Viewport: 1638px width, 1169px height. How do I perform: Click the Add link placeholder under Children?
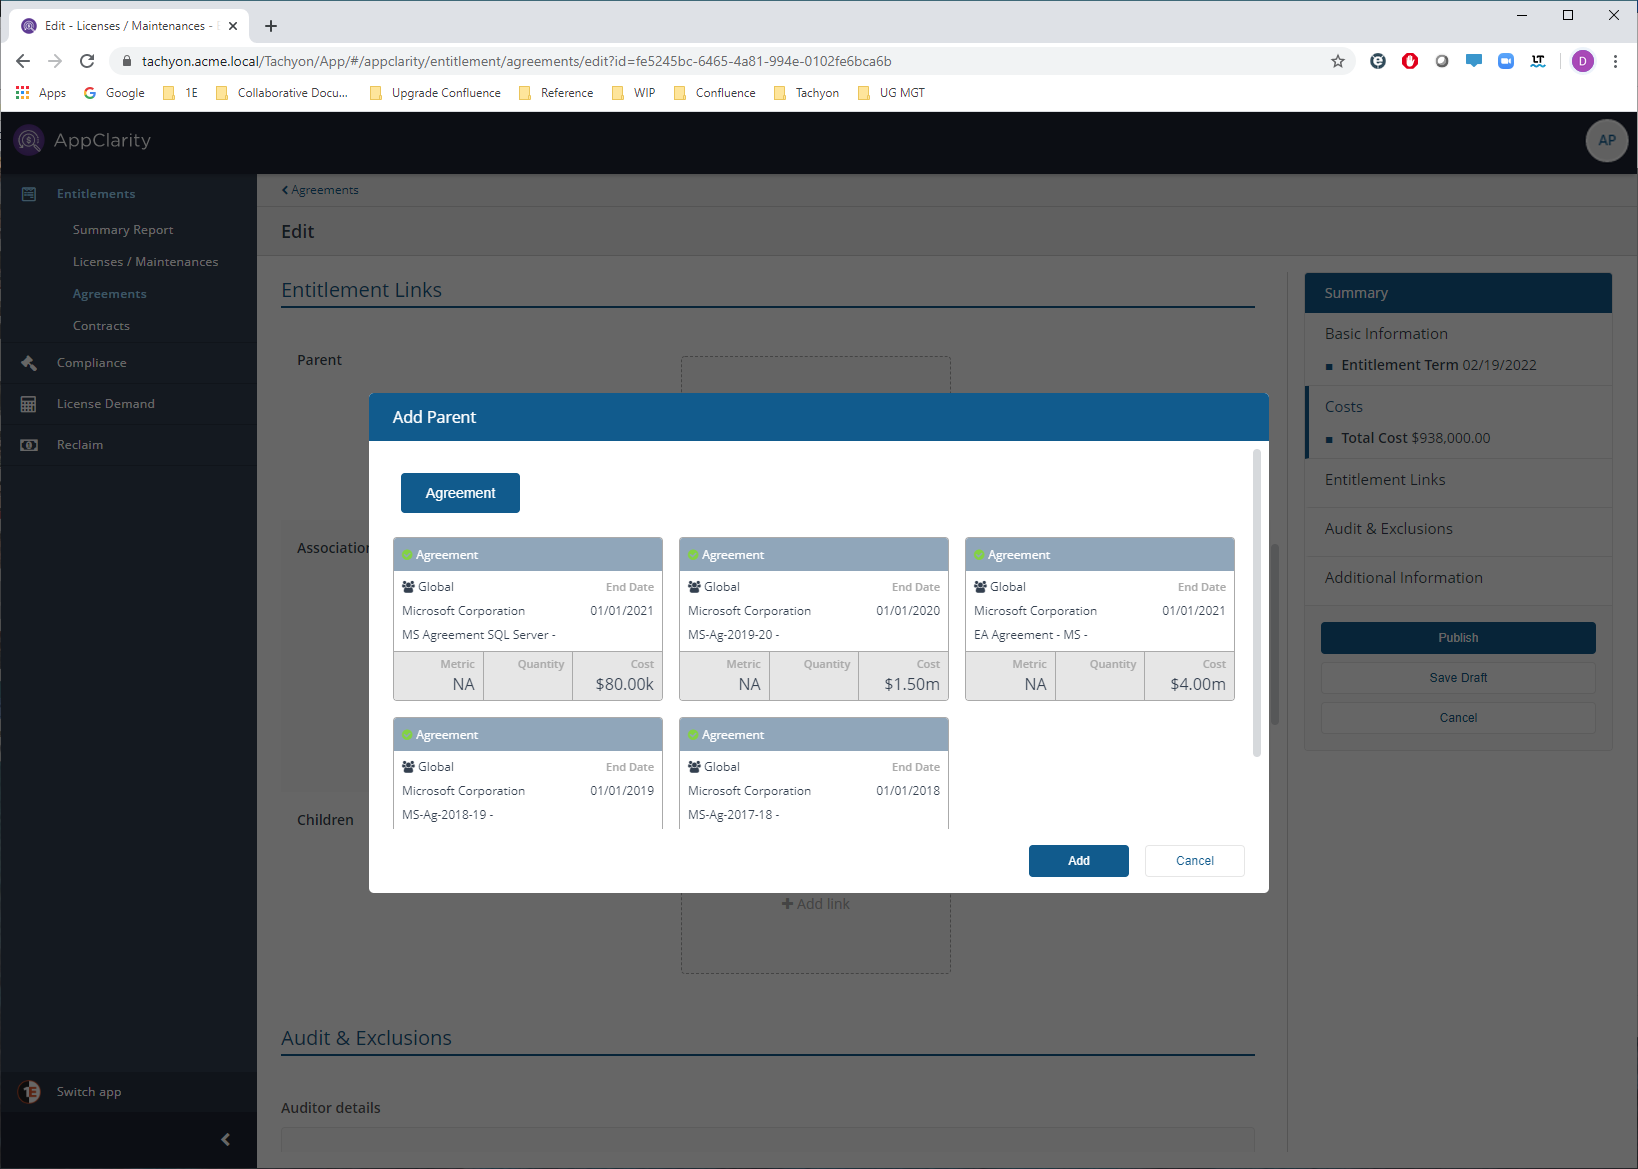pyautogui.click(x=816, y=904)
